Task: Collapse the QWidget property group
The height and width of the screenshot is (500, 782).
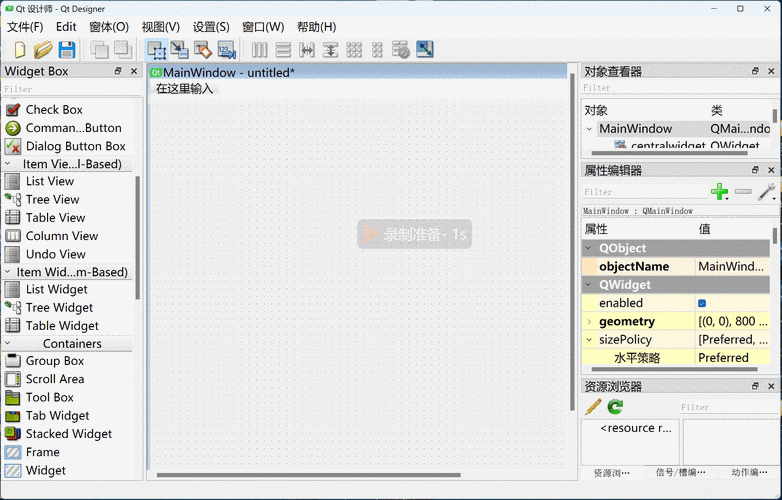Action: pos(589,285)
